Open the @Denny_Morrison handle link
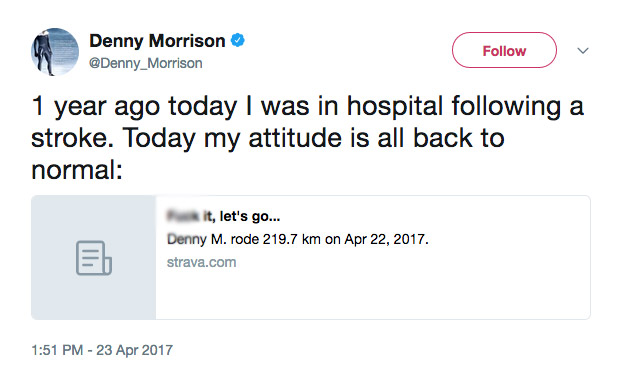This screenshot has width=626, height=369. [146, 63]
